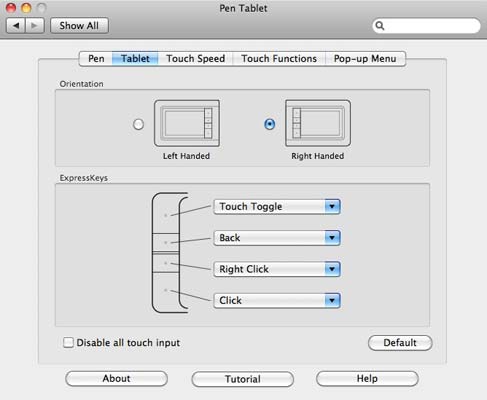This screenshot has height=400, width=487.
Task: Open the Touch Toggle dropdown
Action: (x=277, y=207)
